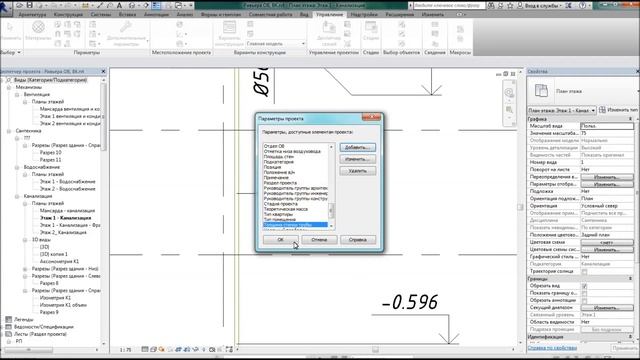
Task: Click Изменить button in project parameters dialog
Action: pyautogui.click(x=358, y=159)
